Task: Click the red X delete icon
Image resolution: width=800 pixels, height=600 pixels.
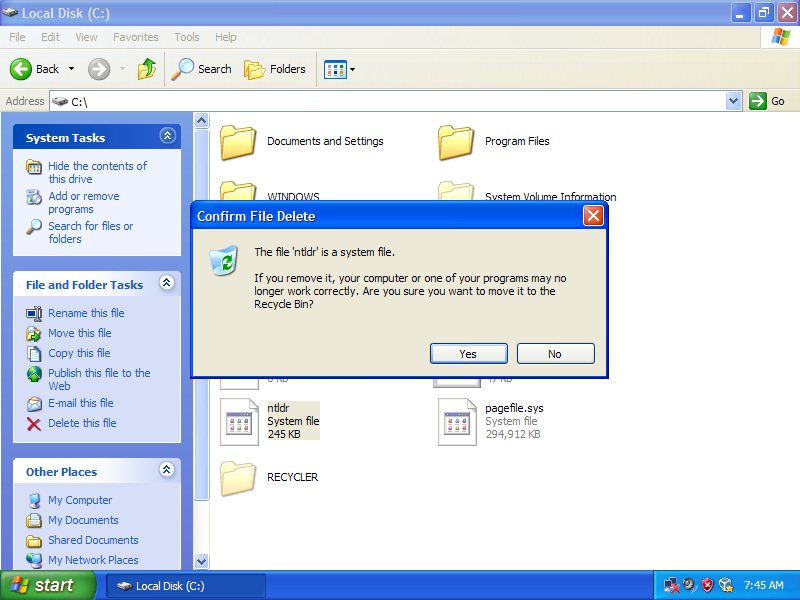Action: [x=34, y=423]
